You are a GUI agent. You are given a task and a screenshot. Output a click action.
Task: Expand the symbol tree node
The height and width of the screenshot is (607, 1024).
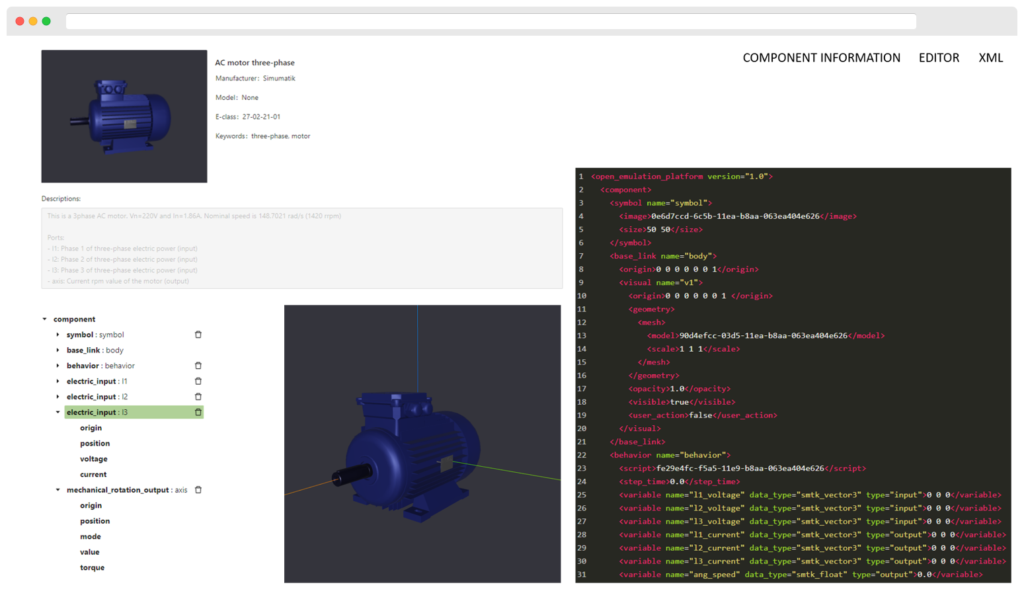tap(57, 335)
